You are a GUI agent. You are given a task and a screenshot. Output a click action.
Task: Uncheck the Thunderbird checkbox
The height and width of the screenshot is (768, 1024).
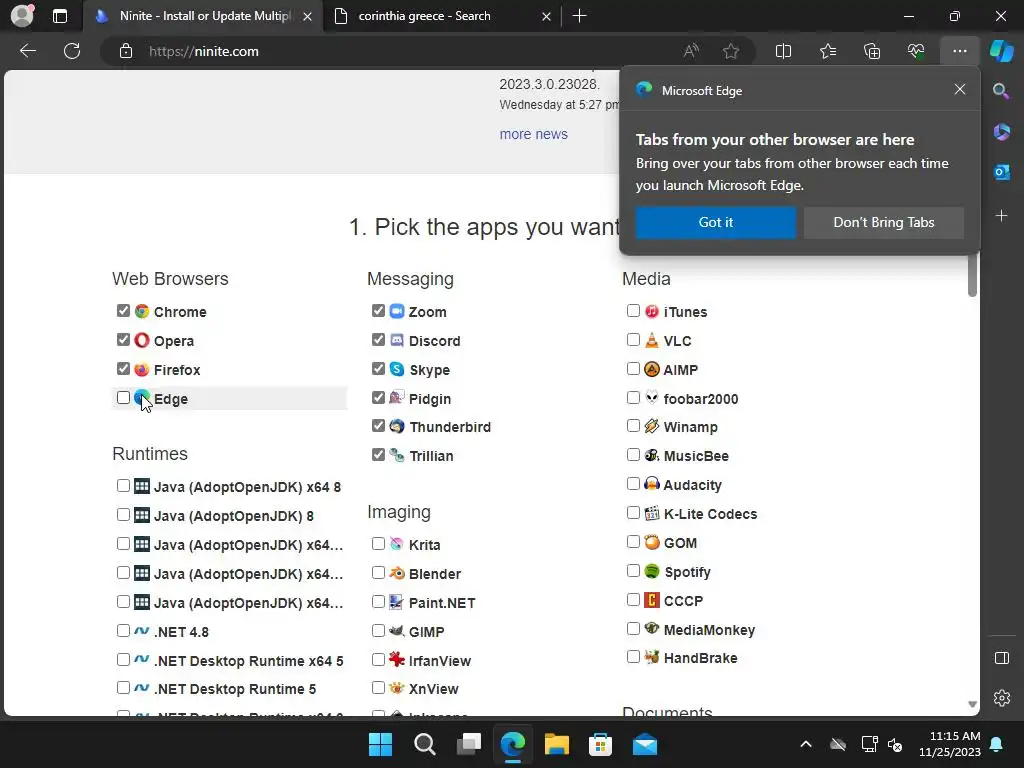click(x=378, y=426)
